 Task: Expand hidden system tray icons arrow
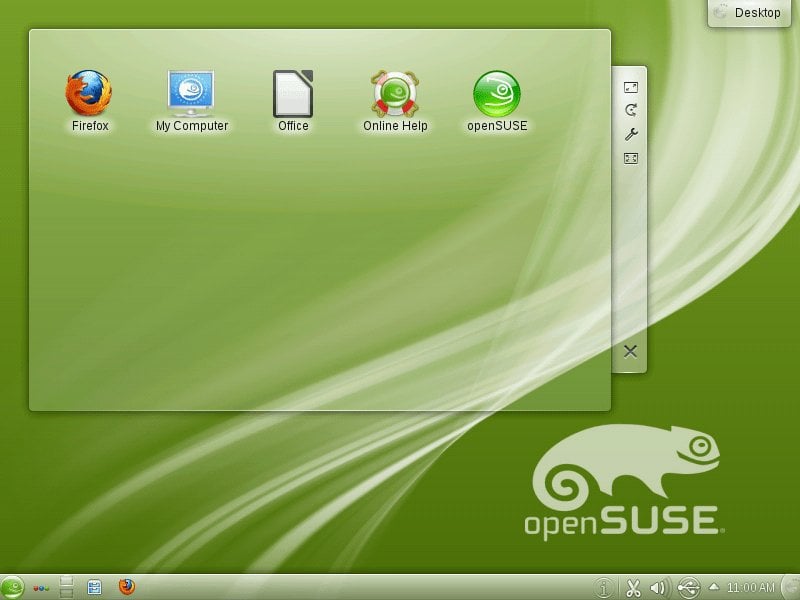pyautogui.click(x=714, y=586)
